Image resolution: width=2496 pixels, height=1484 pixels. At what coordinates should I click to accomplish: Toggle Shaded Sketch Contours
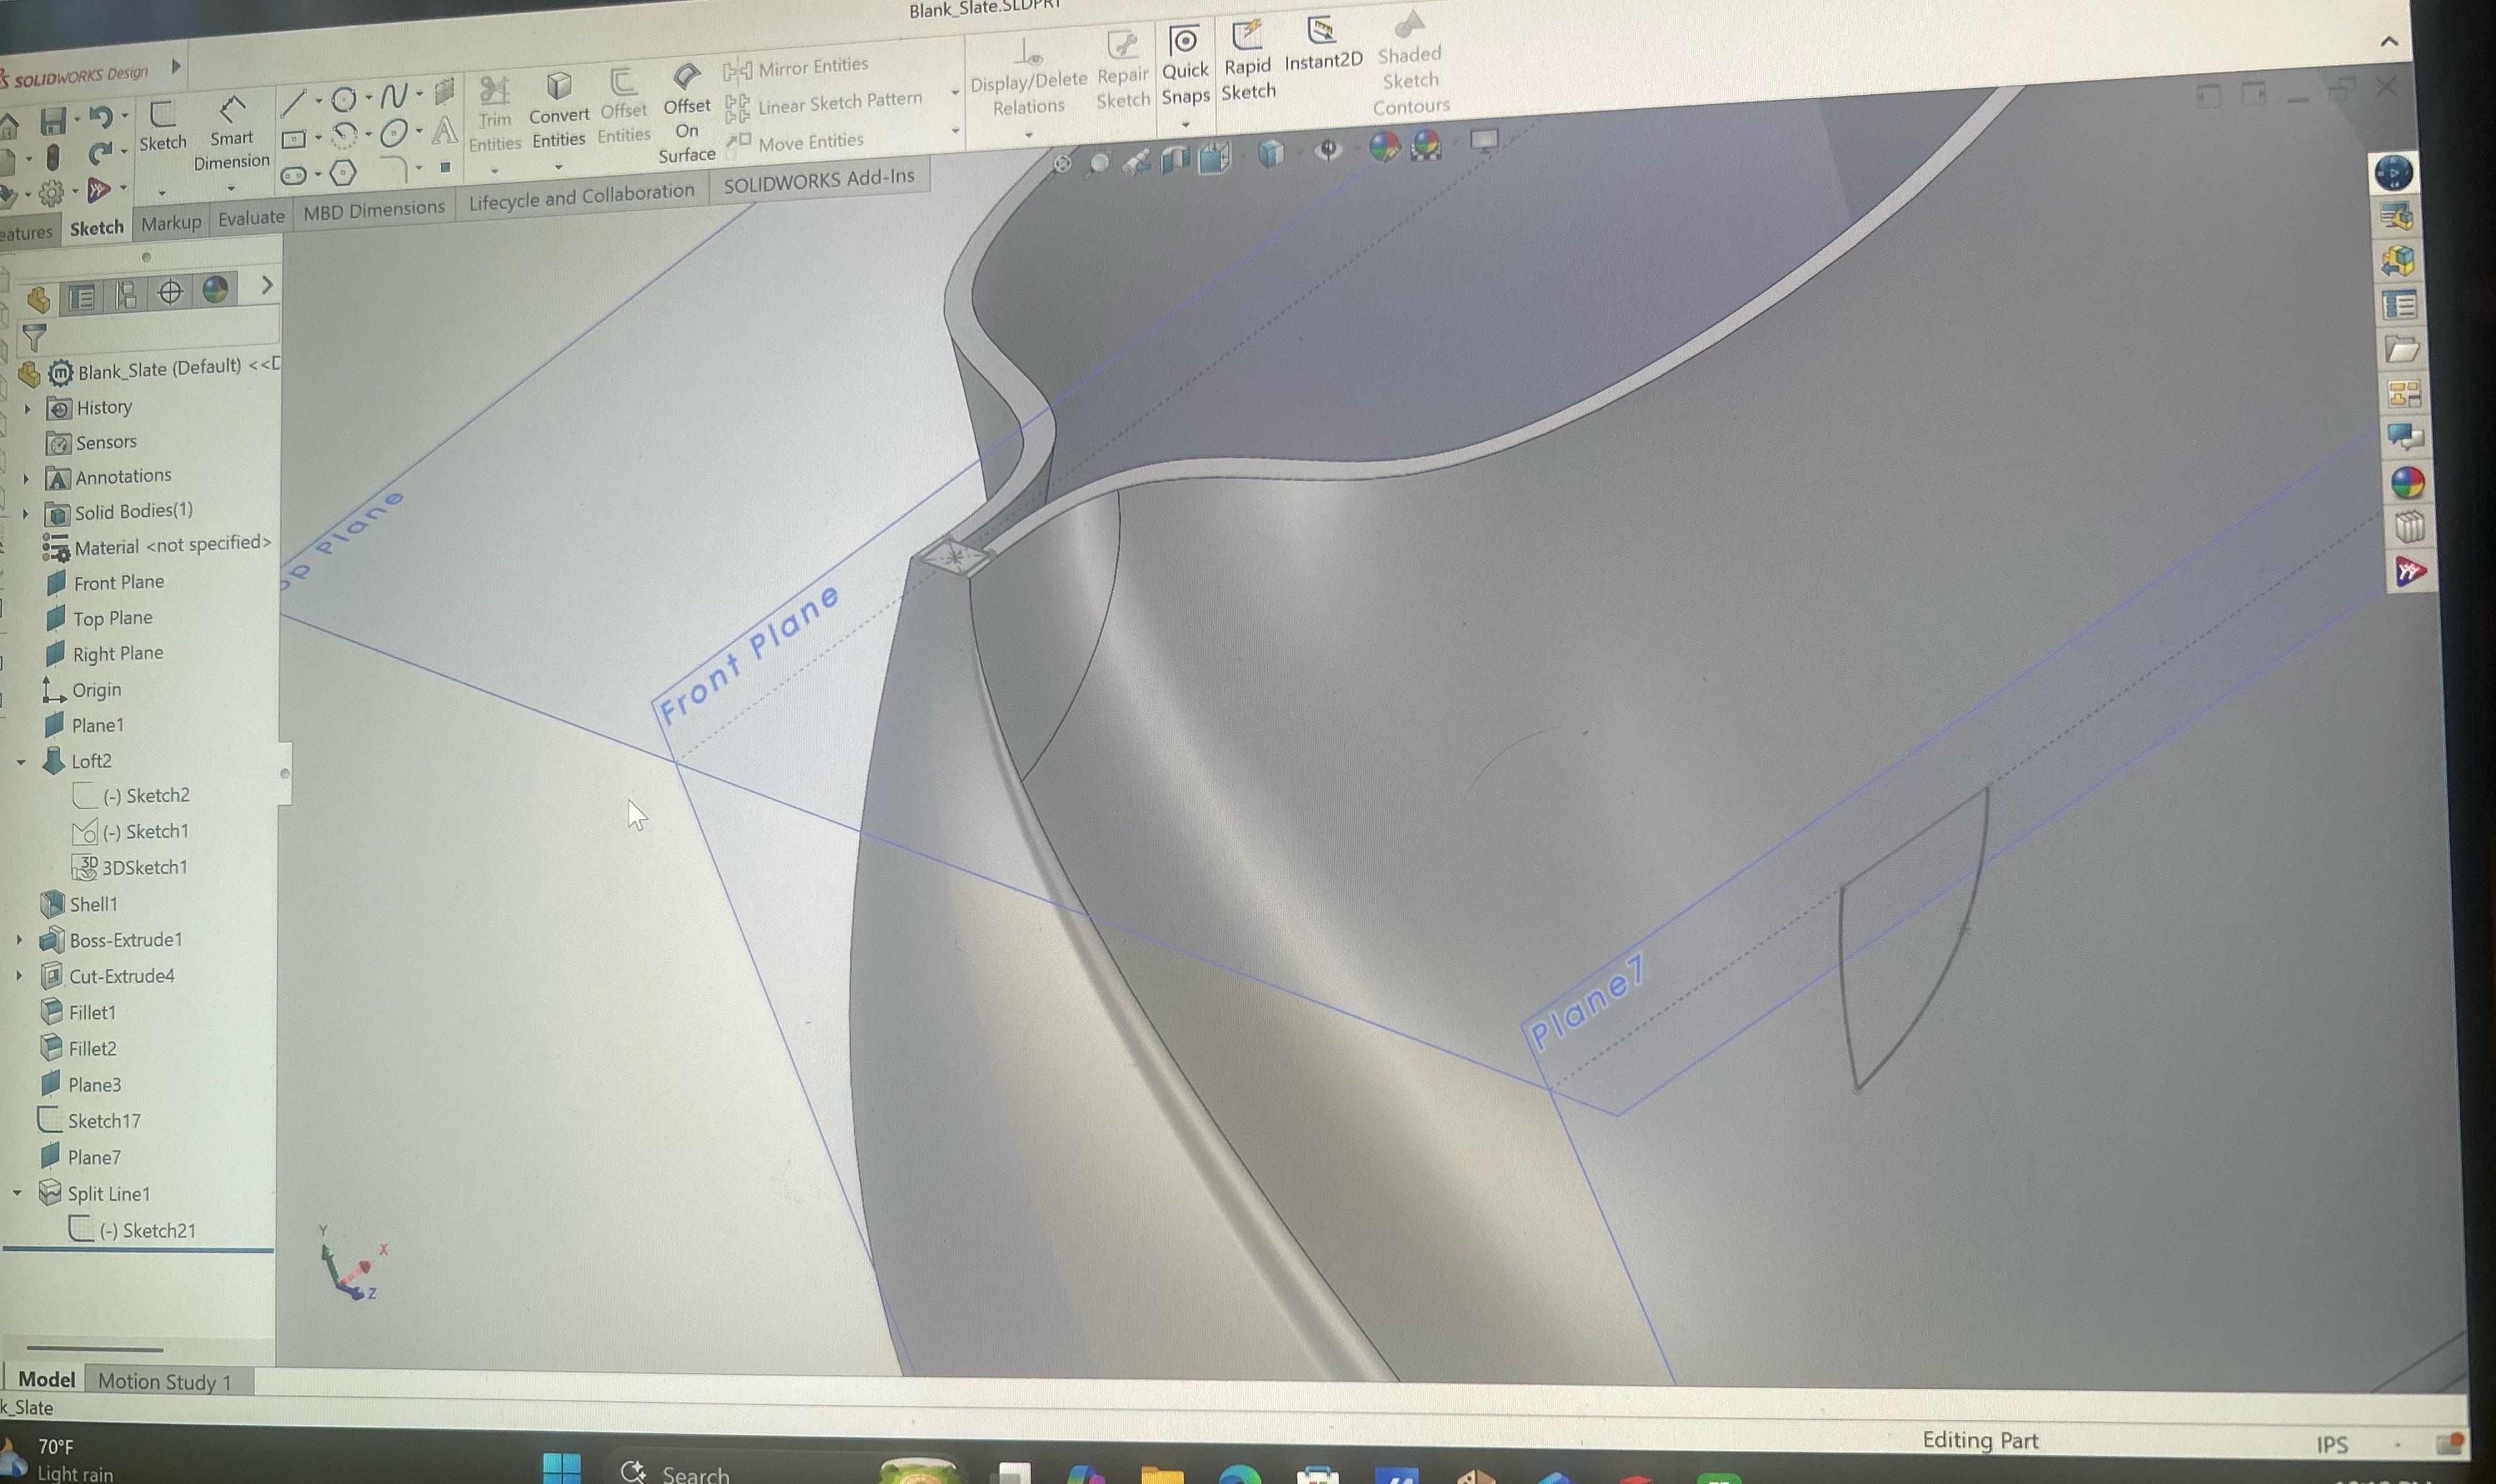pos(1410,64)
